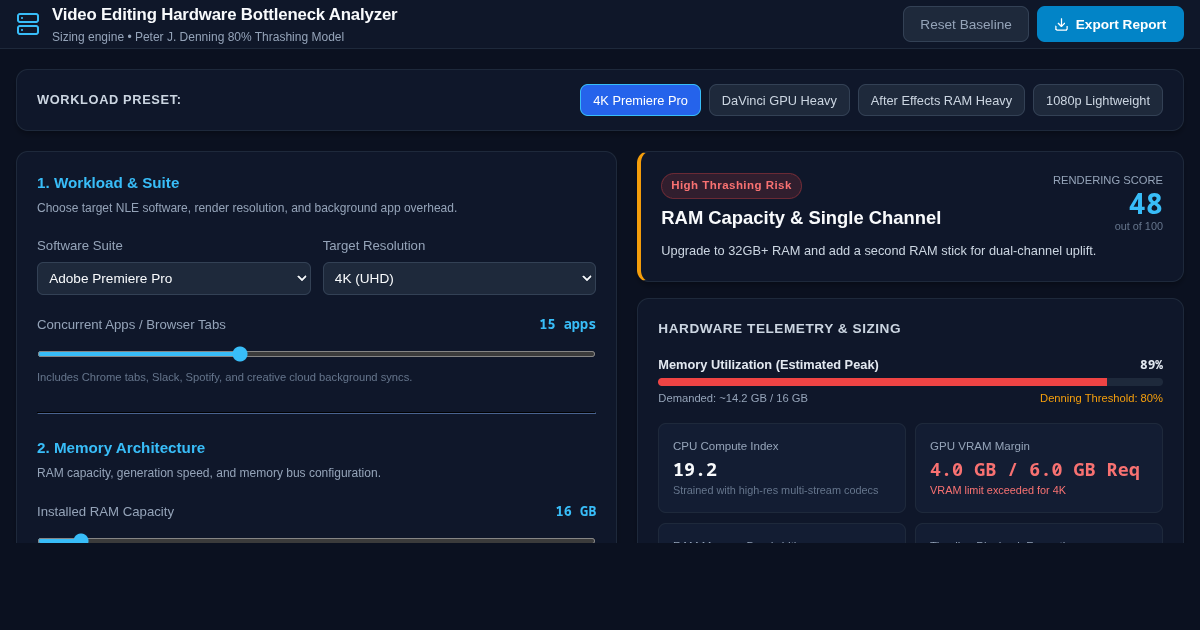Click the download icon in Export Report
1200x630 pixels.
1061,24
